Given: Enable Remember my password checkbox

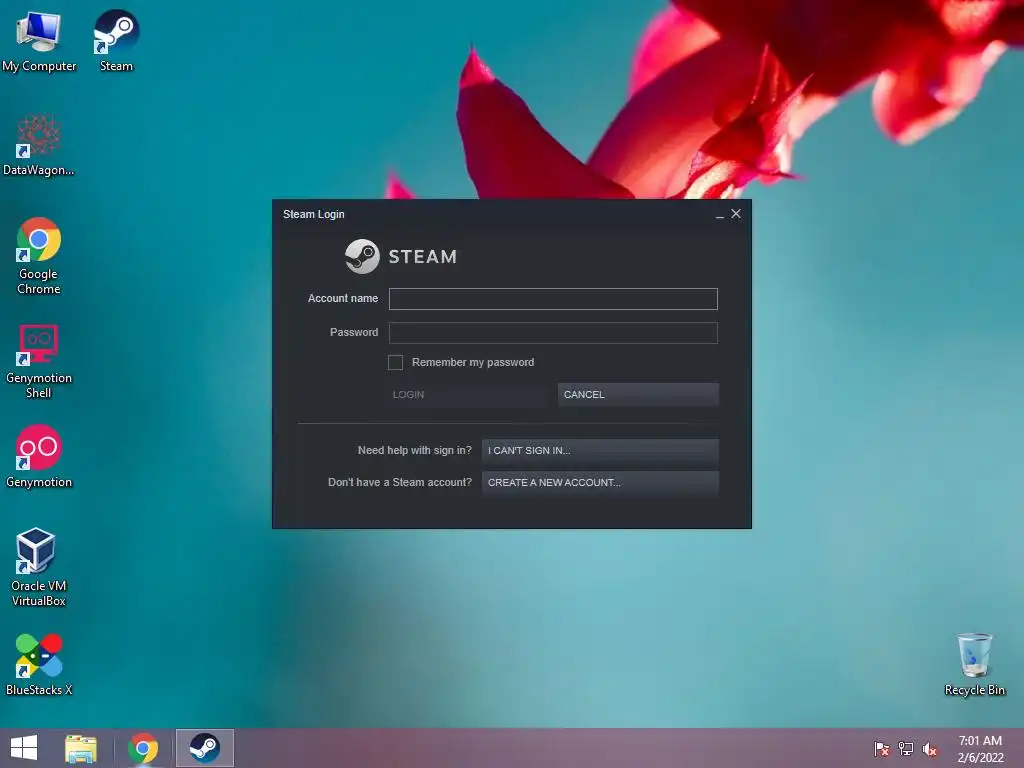Looking at the screenshot, I should tap(395, 362).
